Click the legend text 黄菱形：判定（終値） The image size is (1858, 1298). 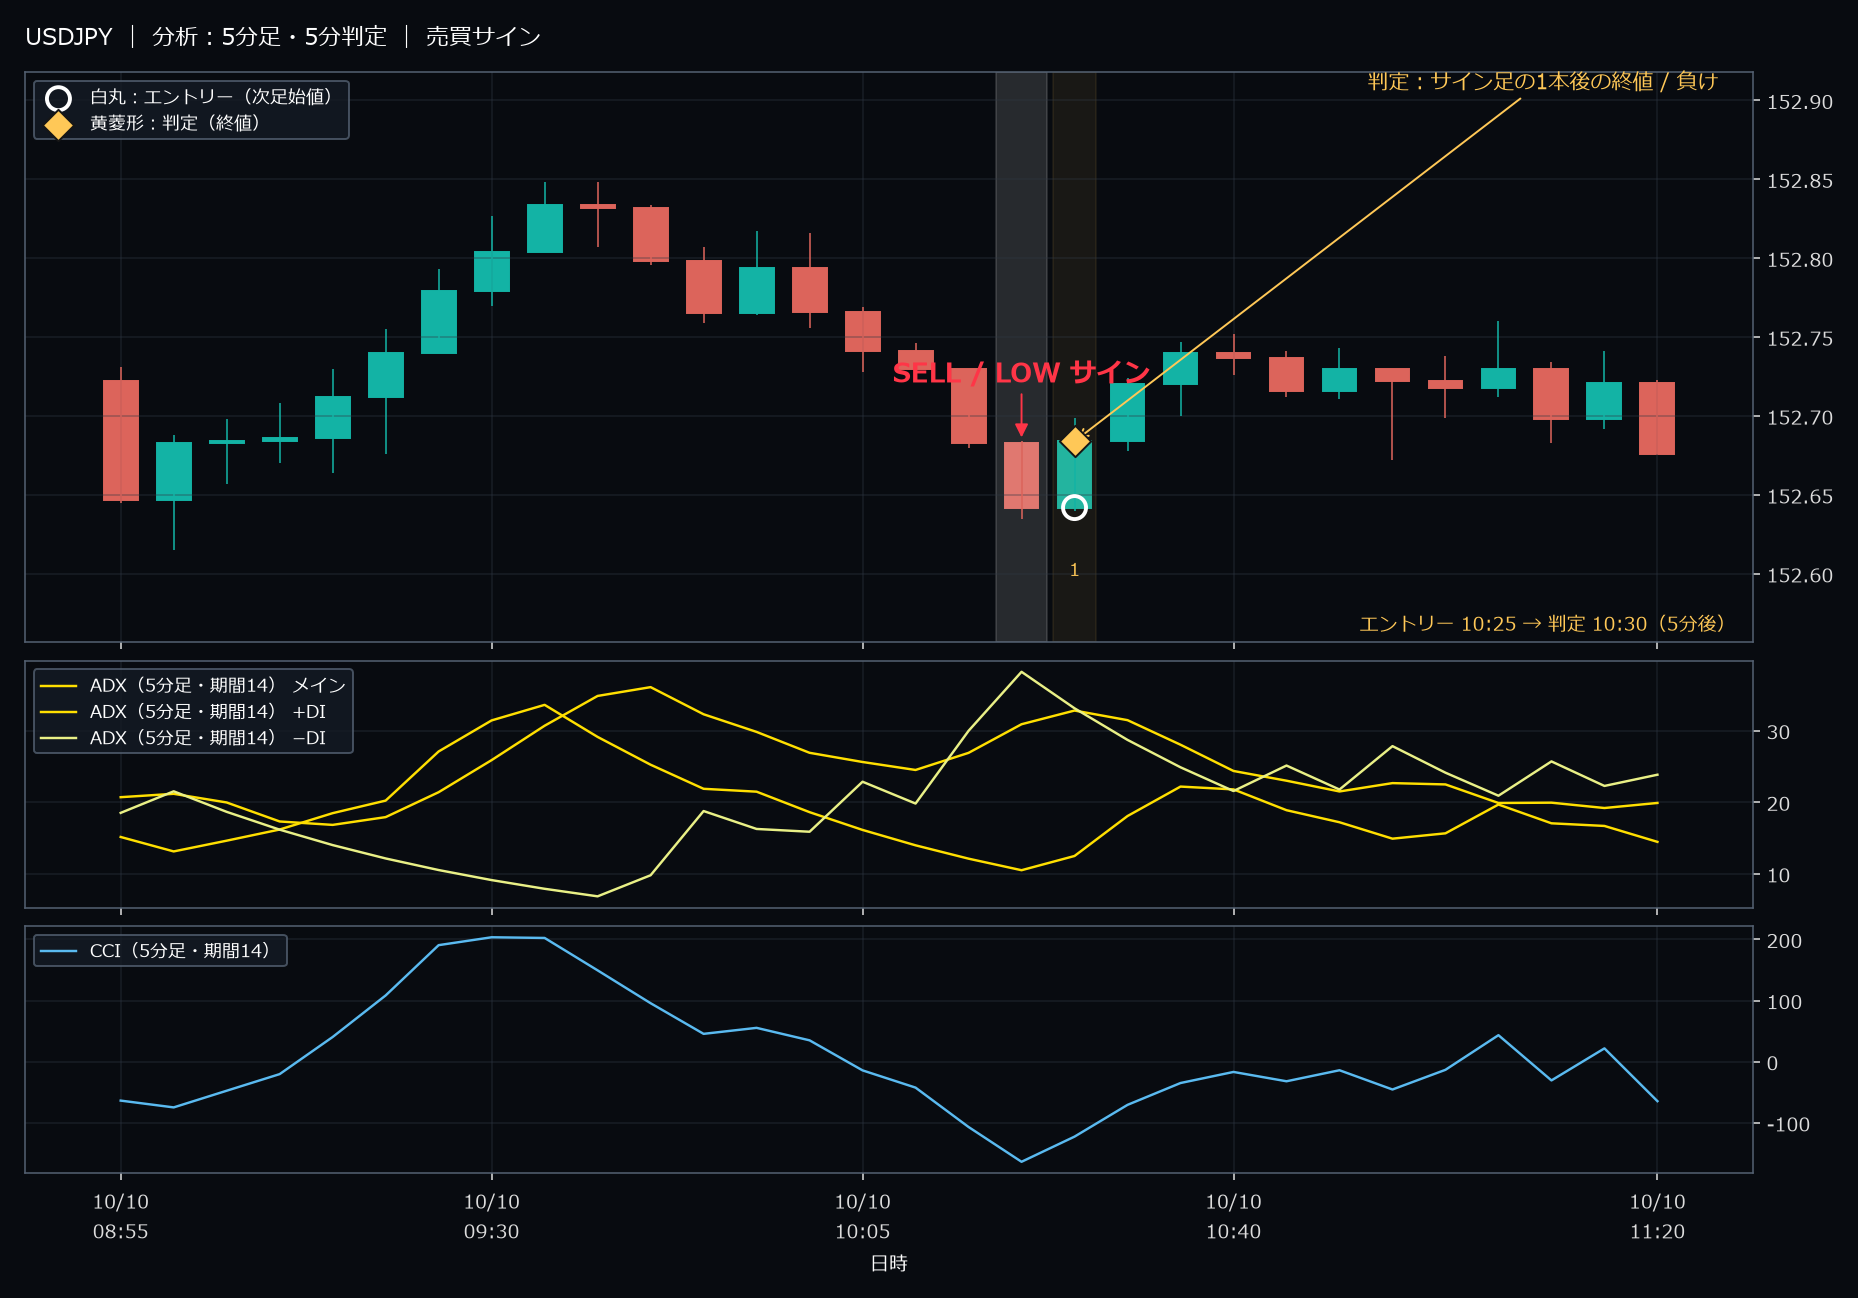pyautogui.click(x=177, y=123)
